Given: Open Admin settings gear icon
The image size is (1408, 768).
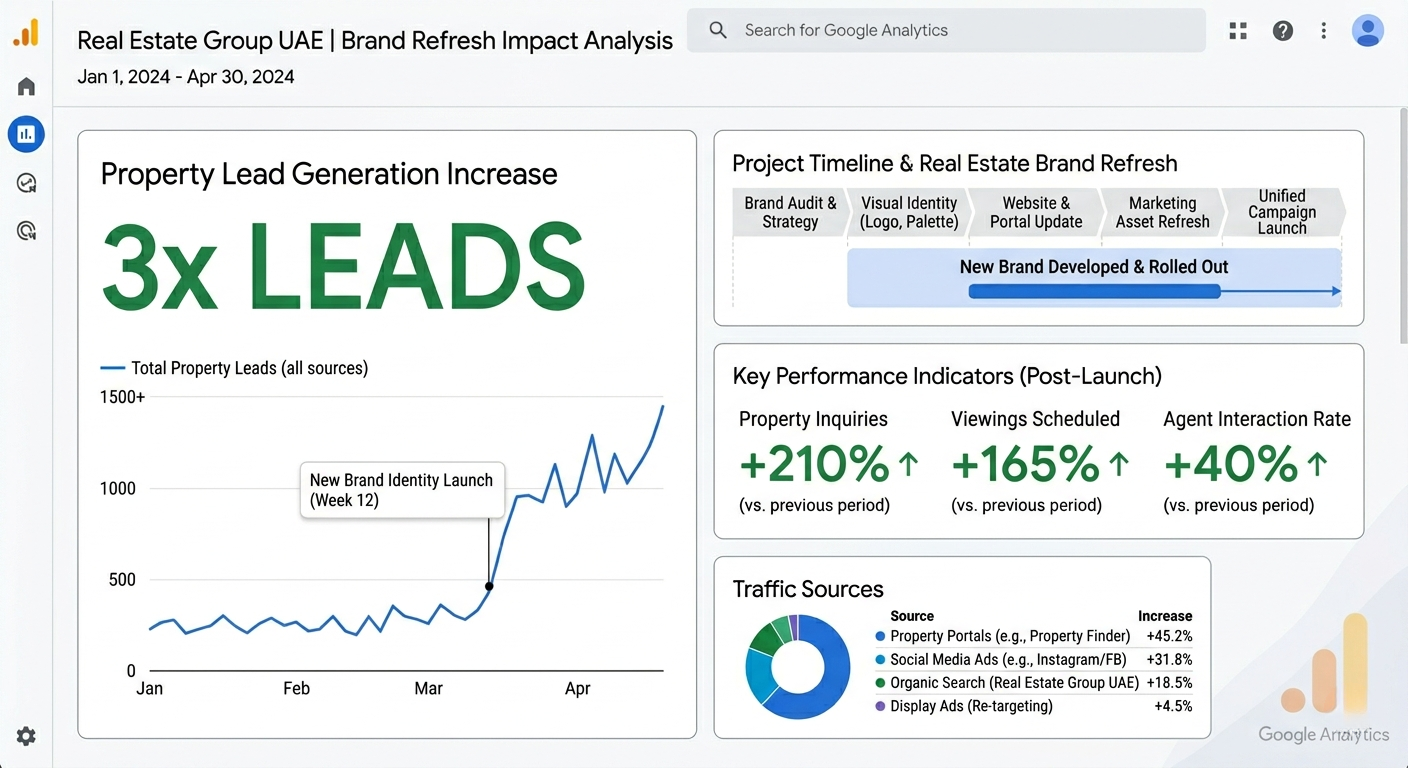Looking at the screenshot, I should 26,736.
